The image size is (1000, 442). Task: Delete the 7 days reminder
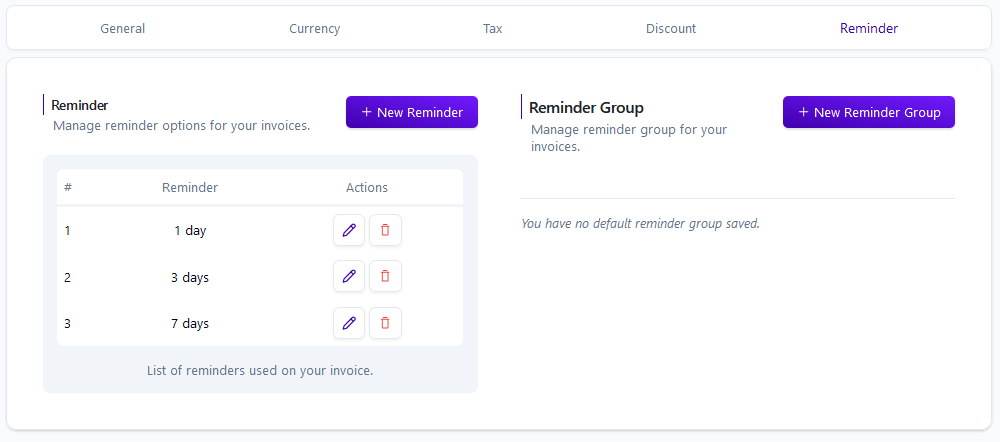tap(385, 323)
